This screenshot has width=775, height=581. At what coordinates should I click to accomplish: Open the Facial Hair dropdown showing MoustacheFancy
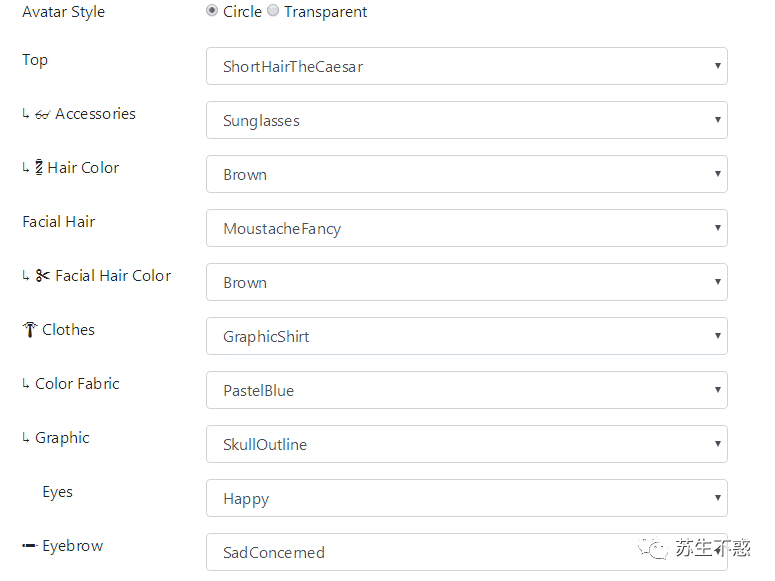(x=466, y=229)
